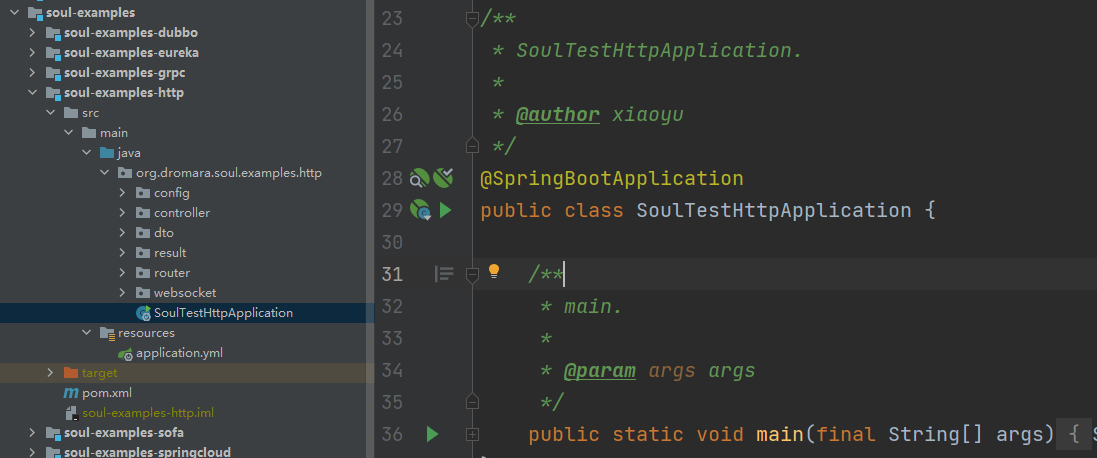Click the @author tag link
1097x458 pixels.
point(558,115)
